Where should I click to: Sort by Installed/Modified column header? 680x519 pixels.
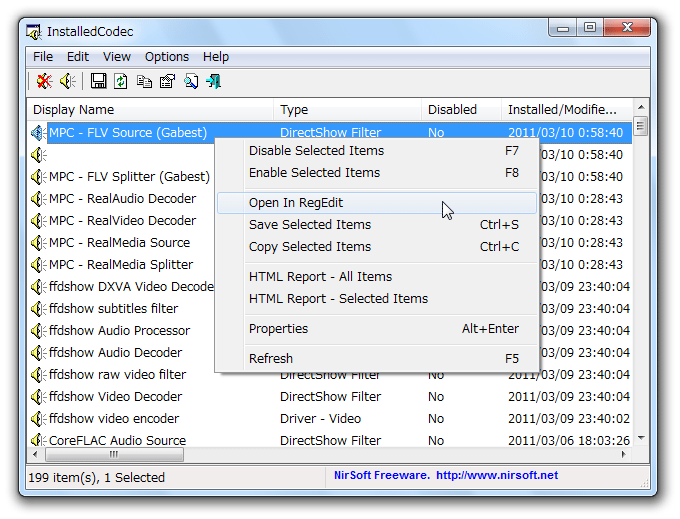click(567, 110)
